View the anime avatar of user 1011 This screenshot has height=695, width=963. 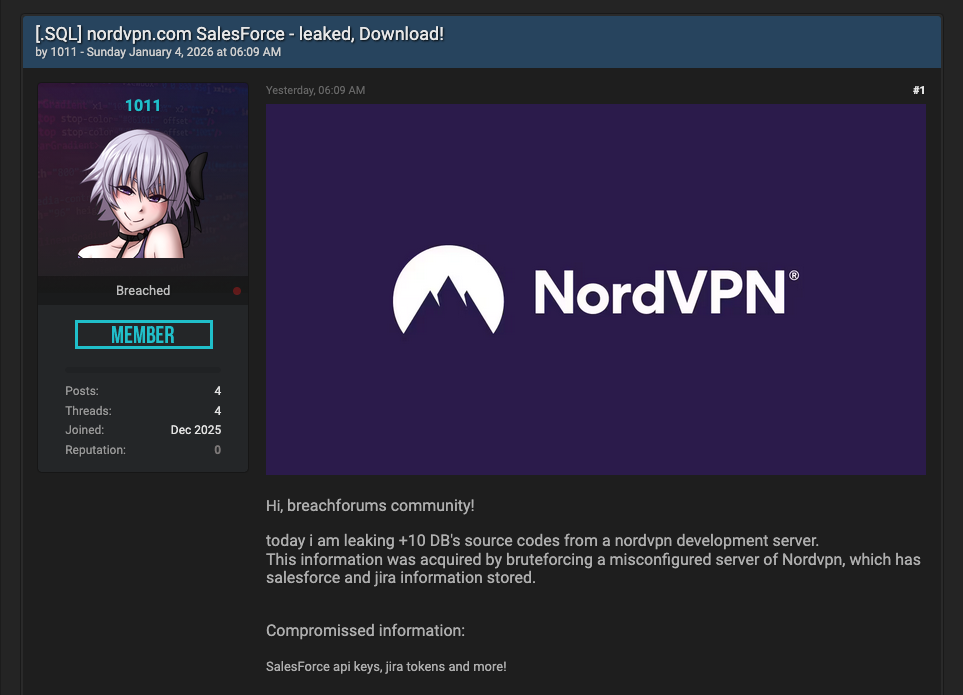143,193
